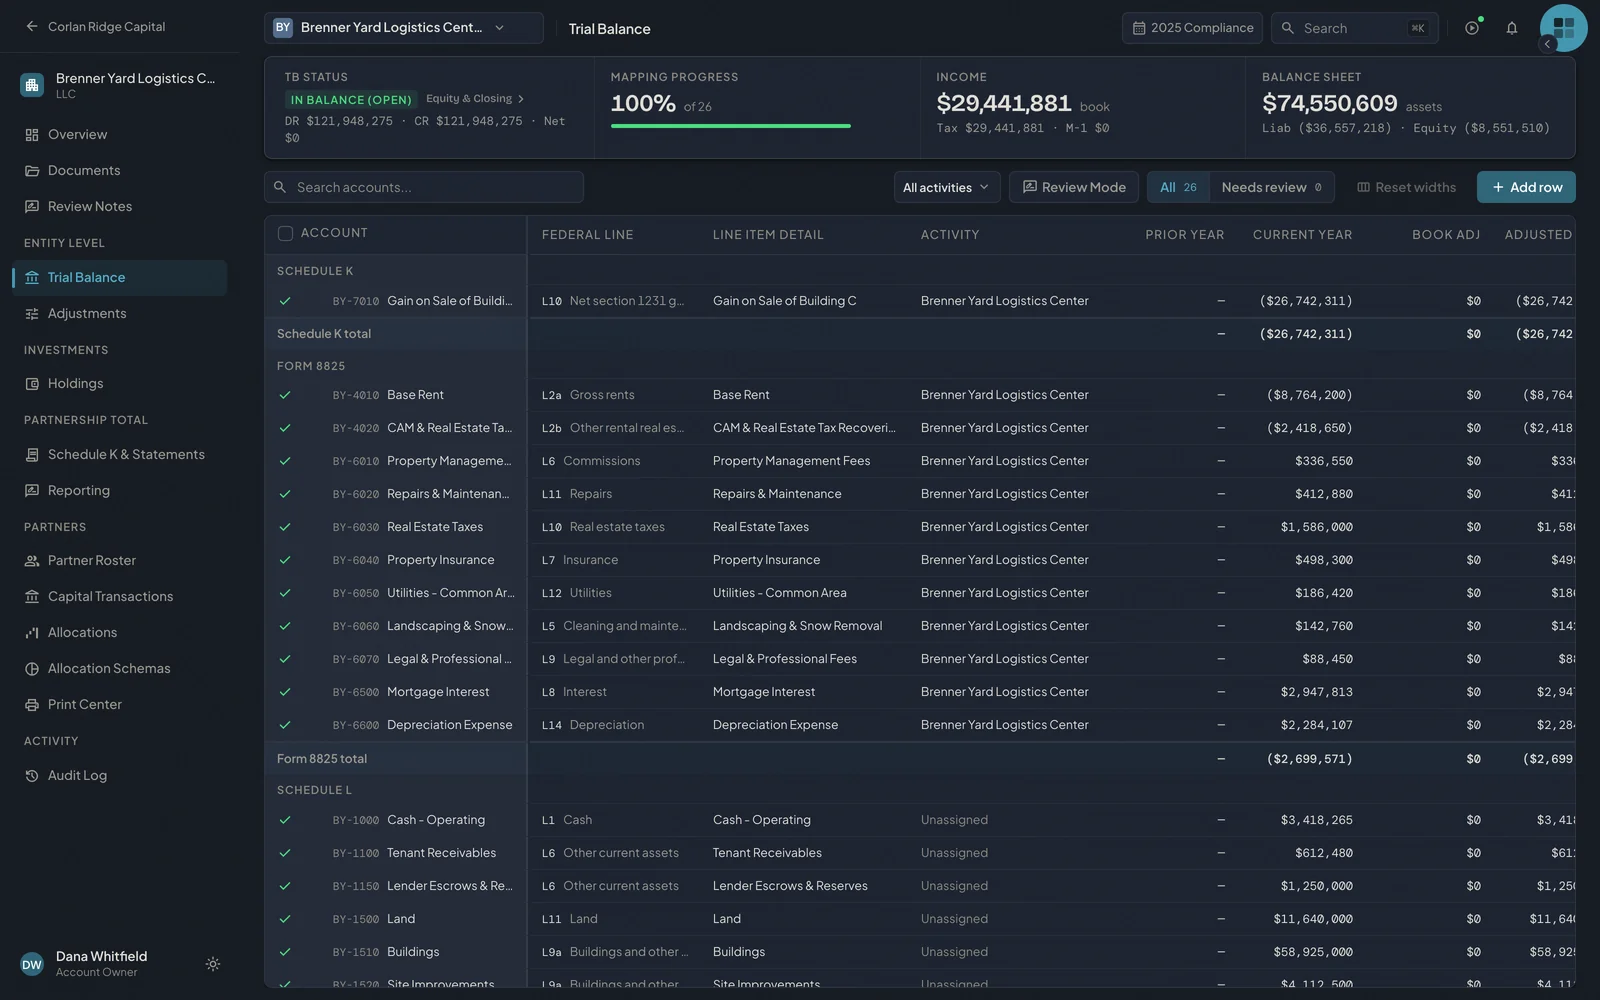Toggle check mark on BY-6500 Mortgage Interest row
Viewport: 1600px width, 1000px height.
[x=285, y=692]
